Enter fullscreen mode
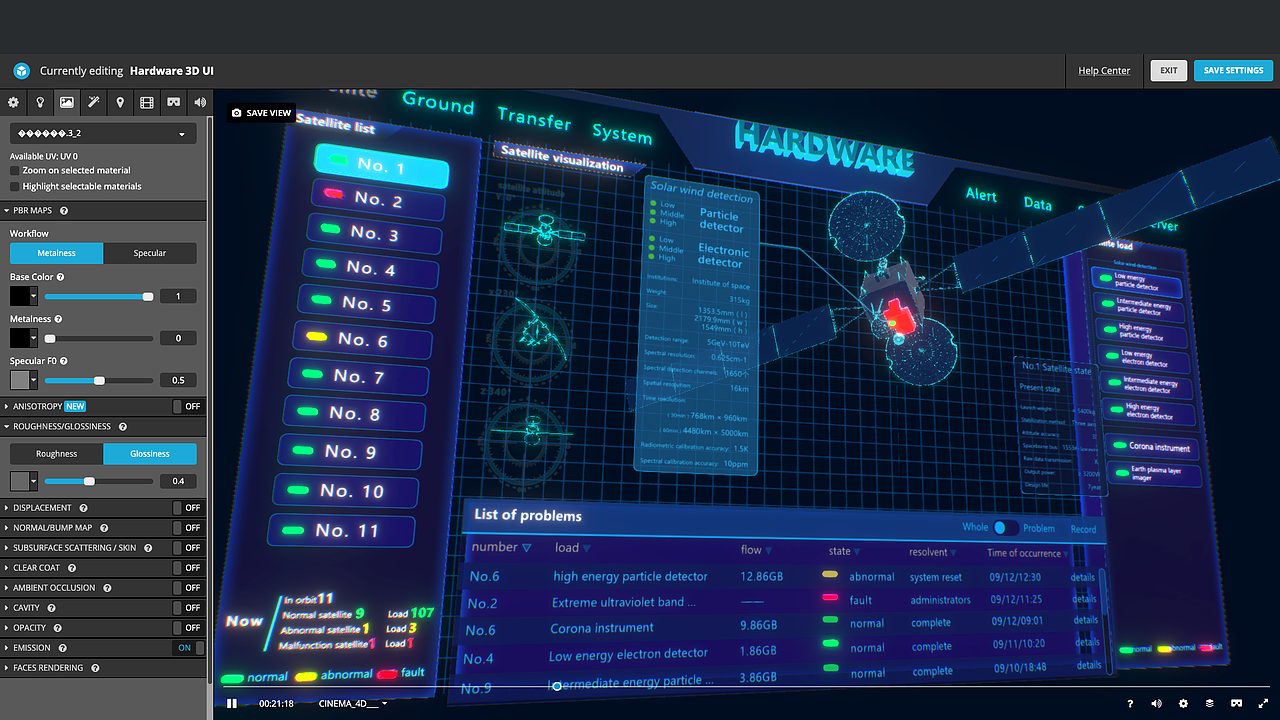Image resolution: width=1280 pixels, height=720 pixels. click(1263, 704)
